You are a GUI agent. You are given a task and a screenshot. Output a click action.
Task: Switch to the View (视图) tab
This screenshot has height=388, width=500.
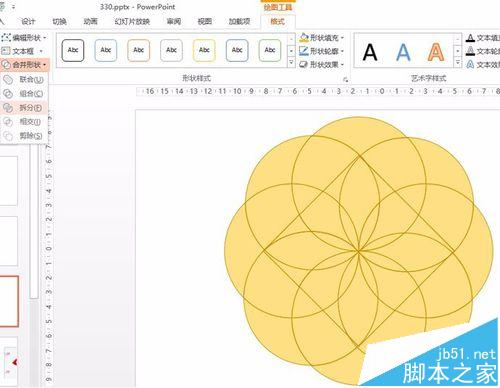205,22
